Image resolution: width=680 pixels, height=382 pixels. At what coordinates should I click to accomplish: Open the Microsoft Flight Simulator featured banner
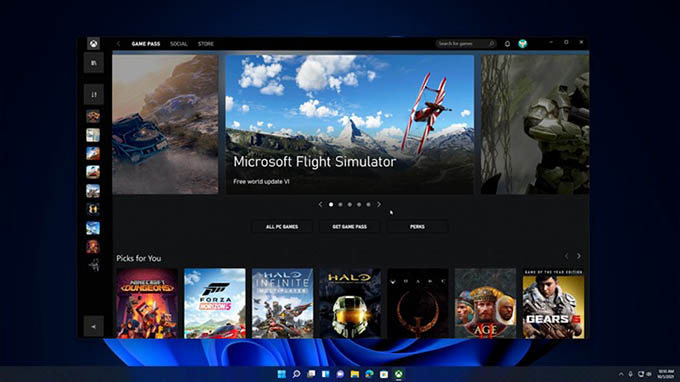(x=350, y=124)
